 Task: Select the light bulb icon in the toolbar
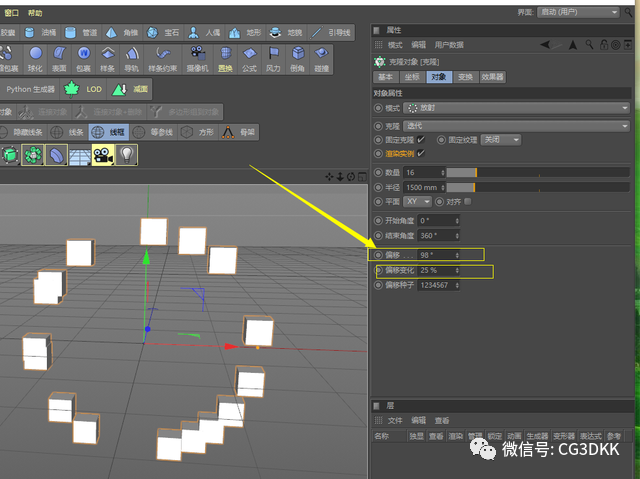(x=127, y=155)
